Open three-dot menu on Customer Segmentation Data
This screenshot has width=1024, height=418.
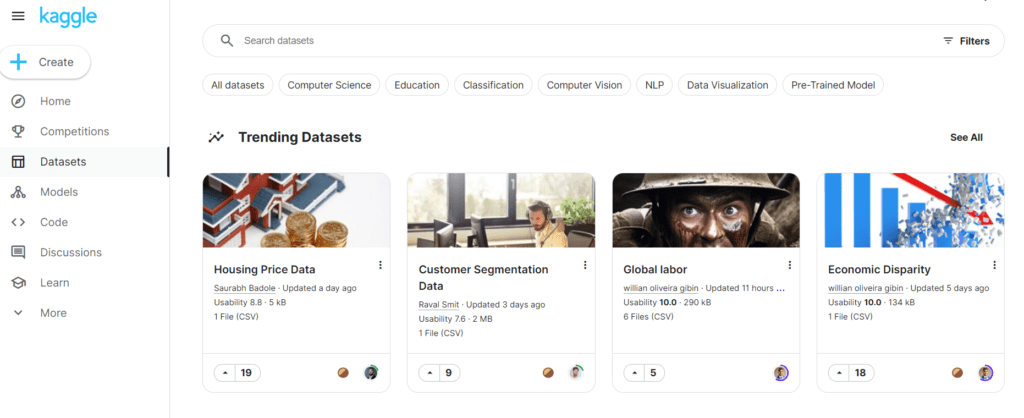(x=585, y=265)
